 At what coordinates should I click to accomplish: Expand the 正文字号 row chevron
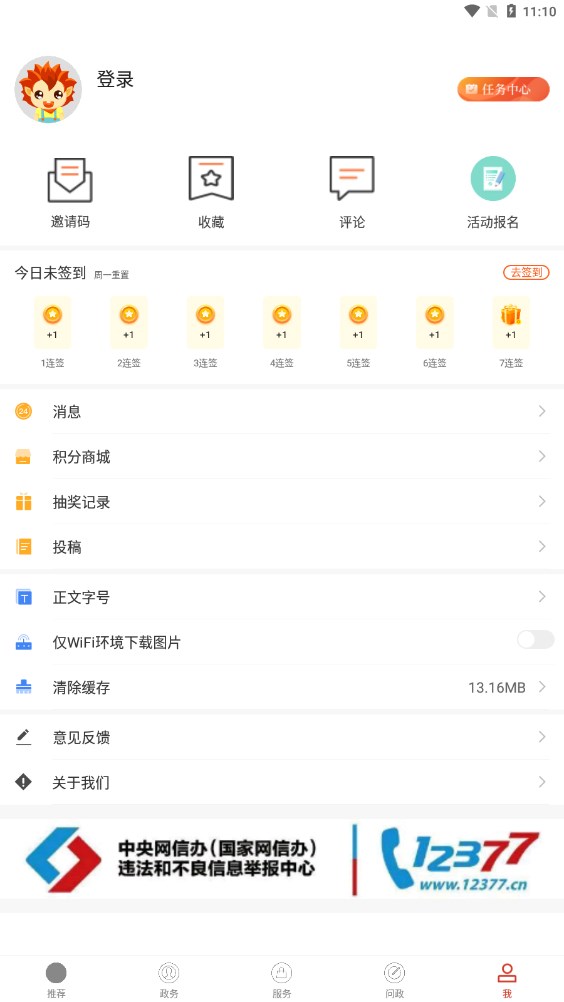[542, 596]
